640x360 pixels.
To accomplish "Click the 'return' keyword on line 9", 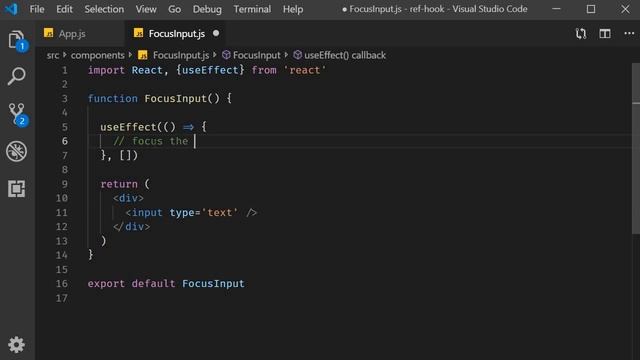I will 119,184.
